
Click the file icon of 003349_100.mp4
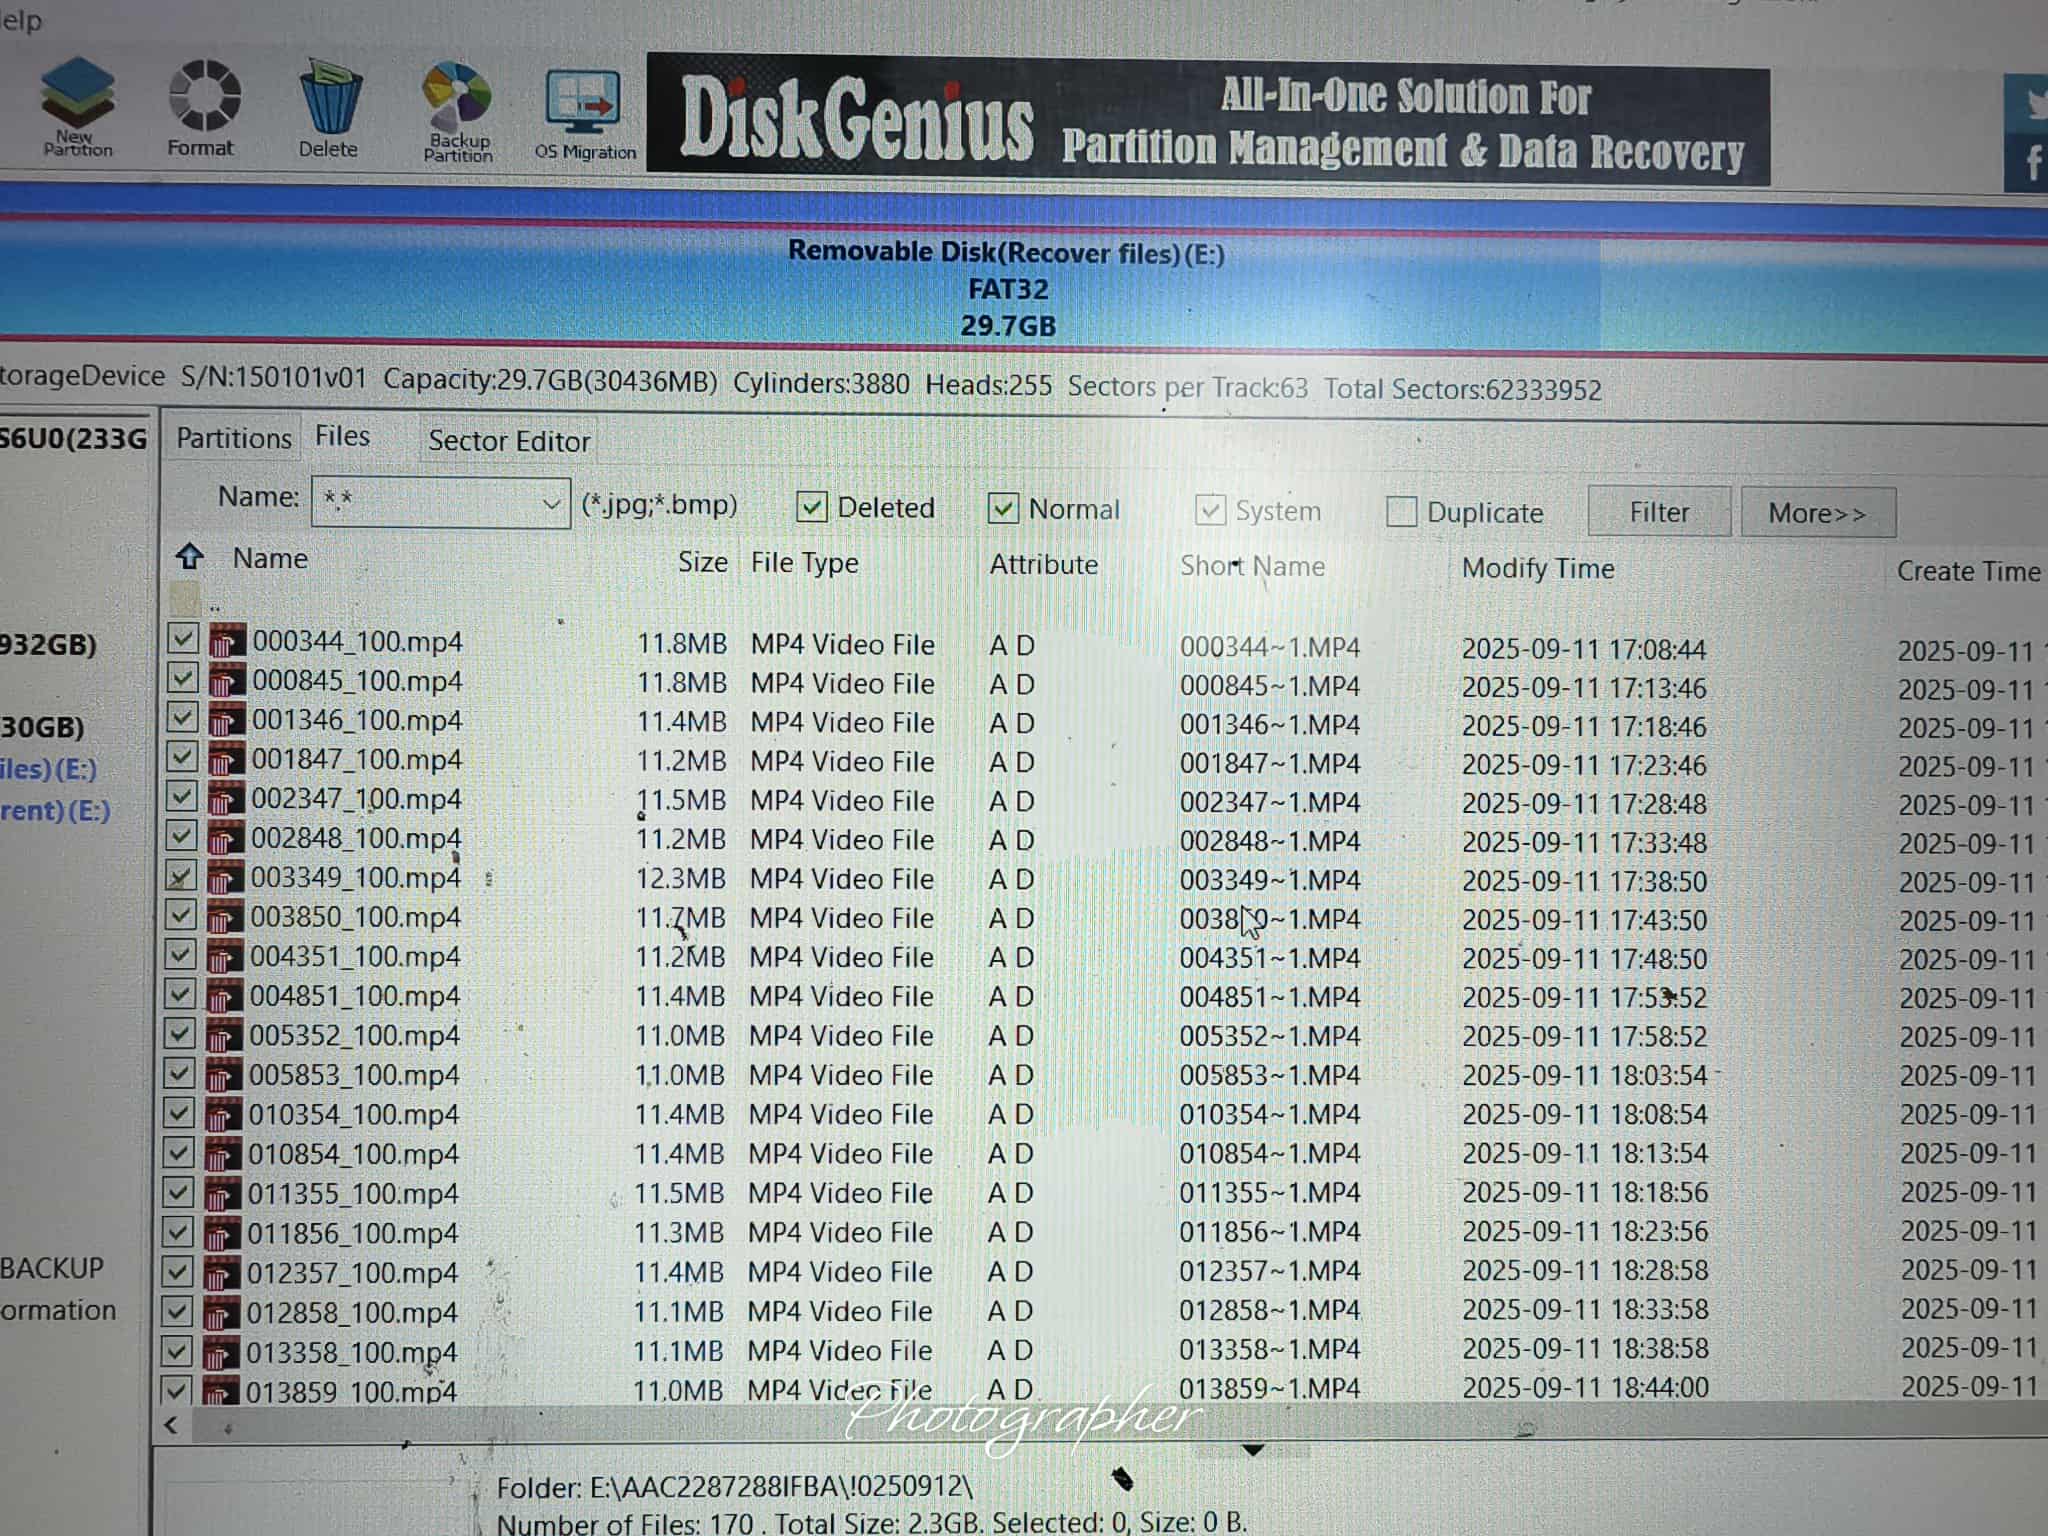225,877
